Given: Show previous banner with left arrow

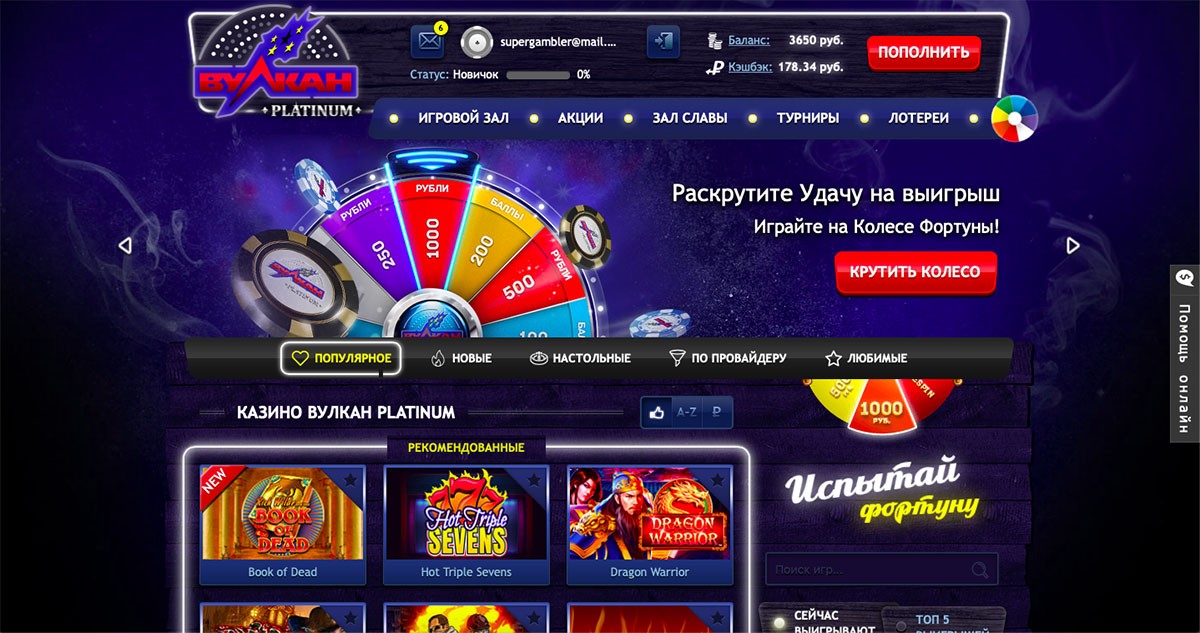Looking at the screenshot, I should point(125,245).
